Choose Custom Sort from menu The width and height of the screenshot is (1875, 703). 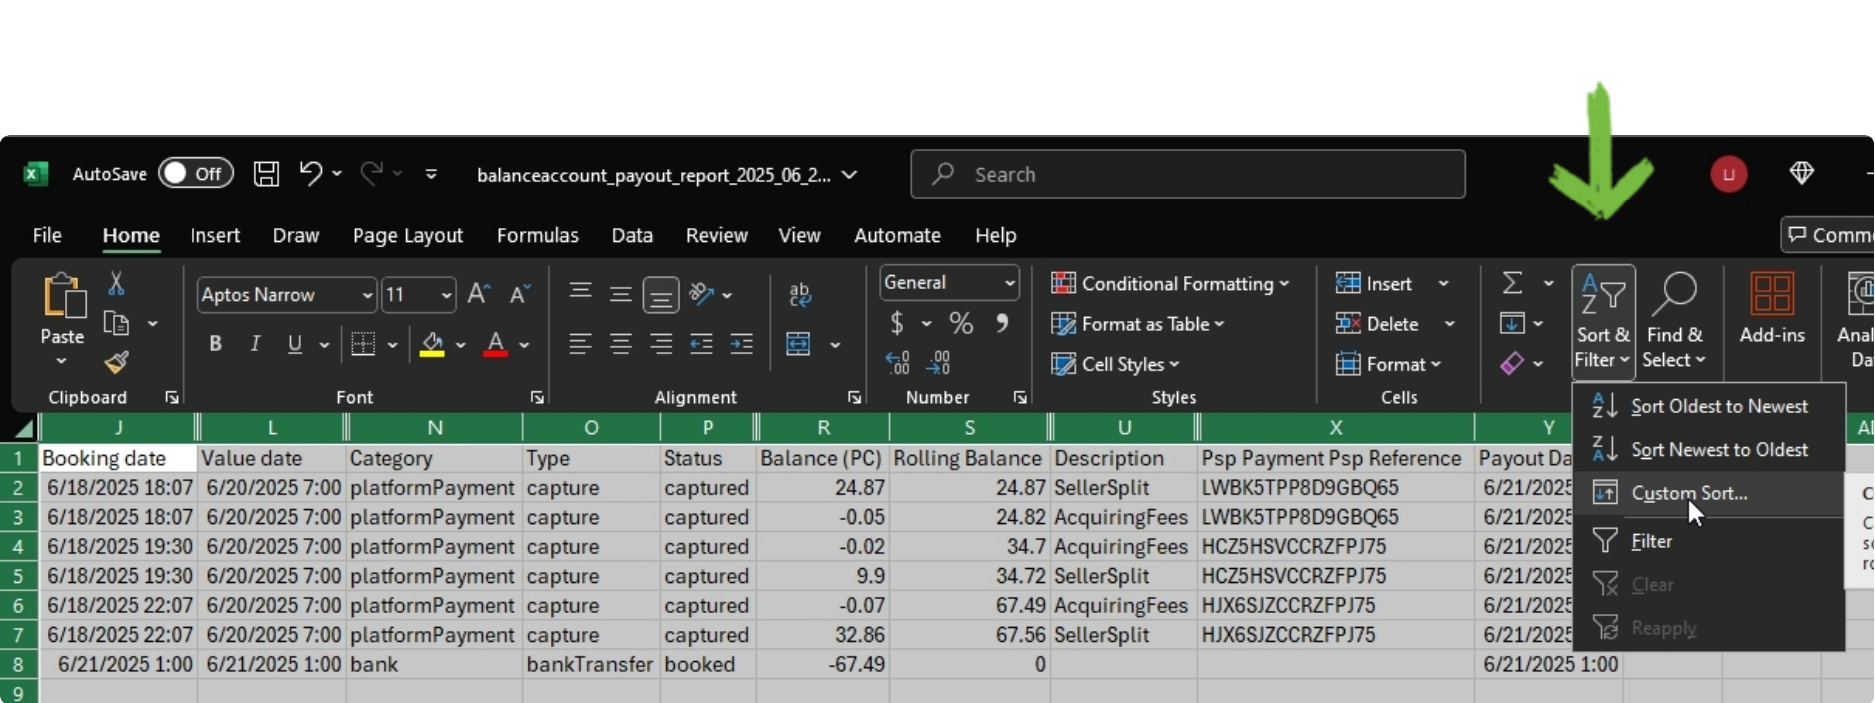(x=1688, y=493)
